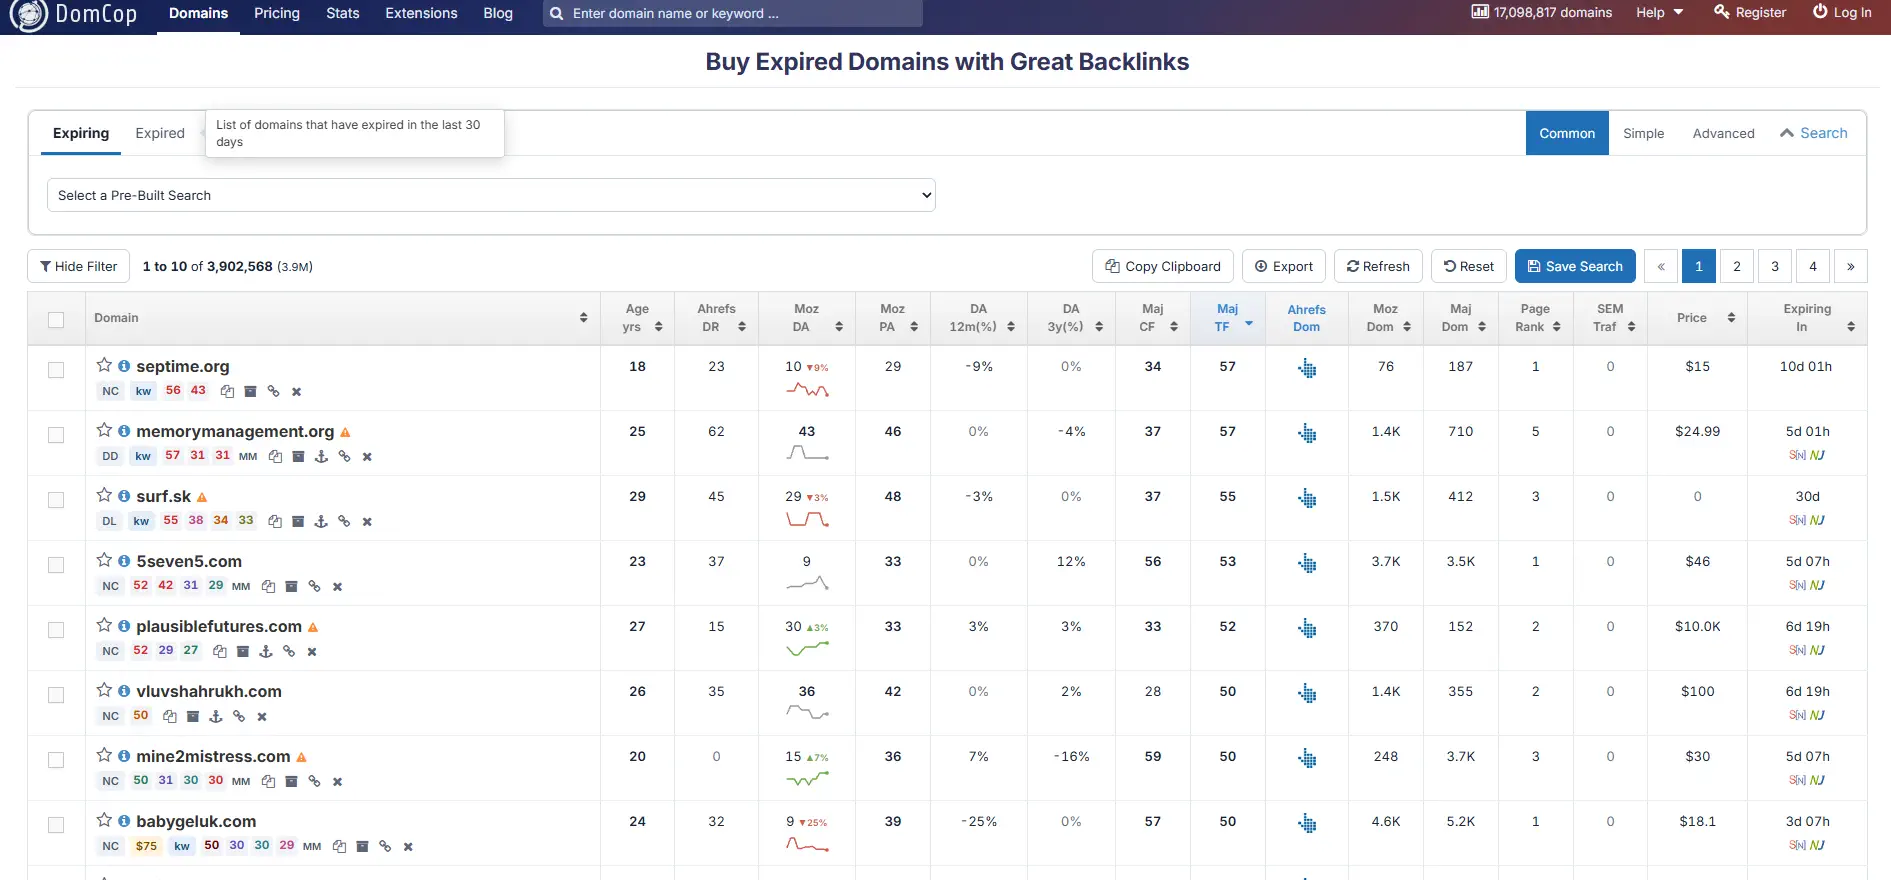
Task: Open info icon for memorymanagement.org
Action: (x=124, y=431)
